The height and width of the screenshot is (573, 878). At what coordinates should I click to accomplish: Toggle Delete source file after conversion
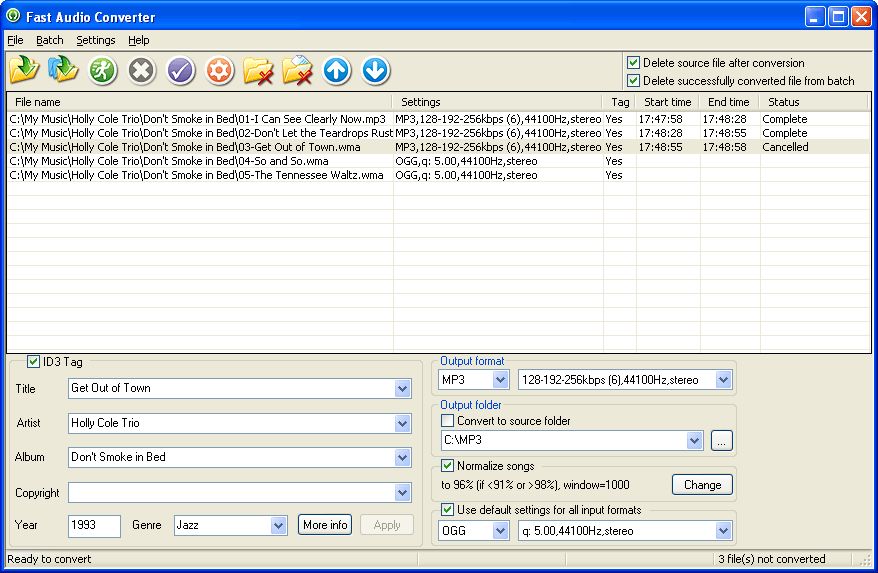(633, 63)
